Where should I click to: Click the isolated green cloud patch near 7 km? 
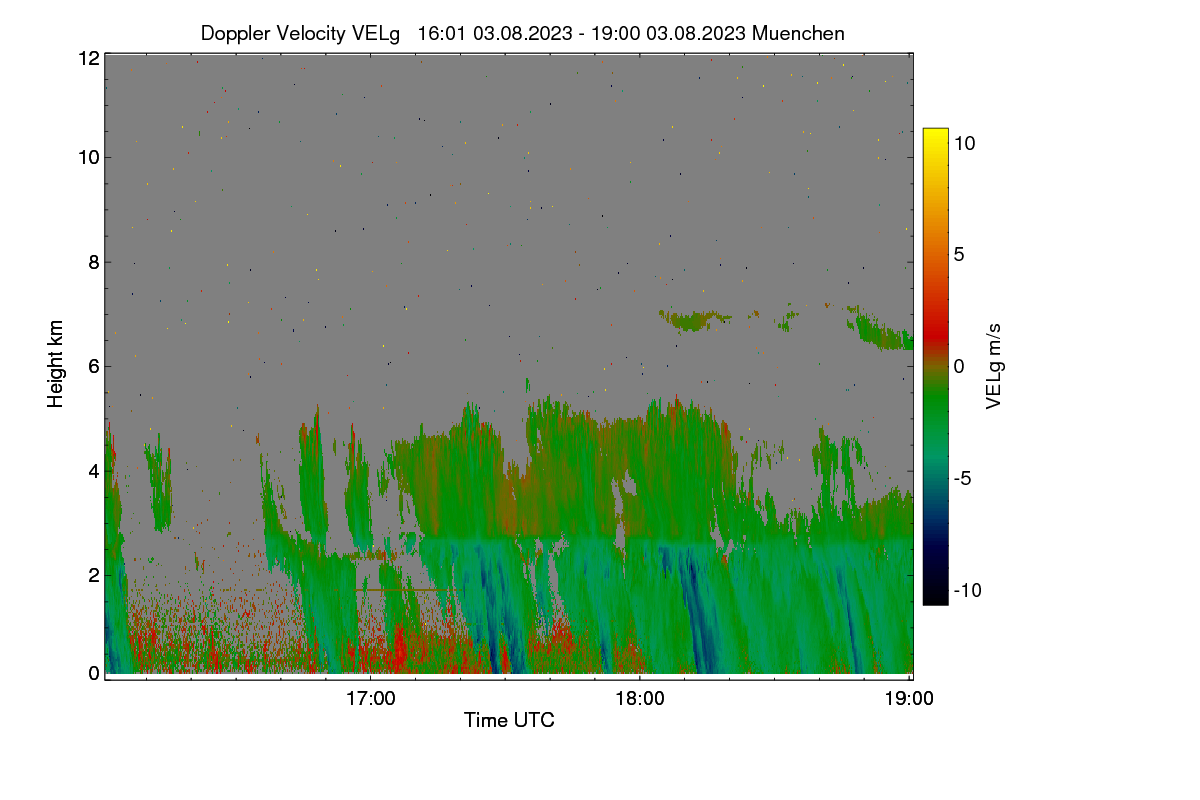click(694, 320)
